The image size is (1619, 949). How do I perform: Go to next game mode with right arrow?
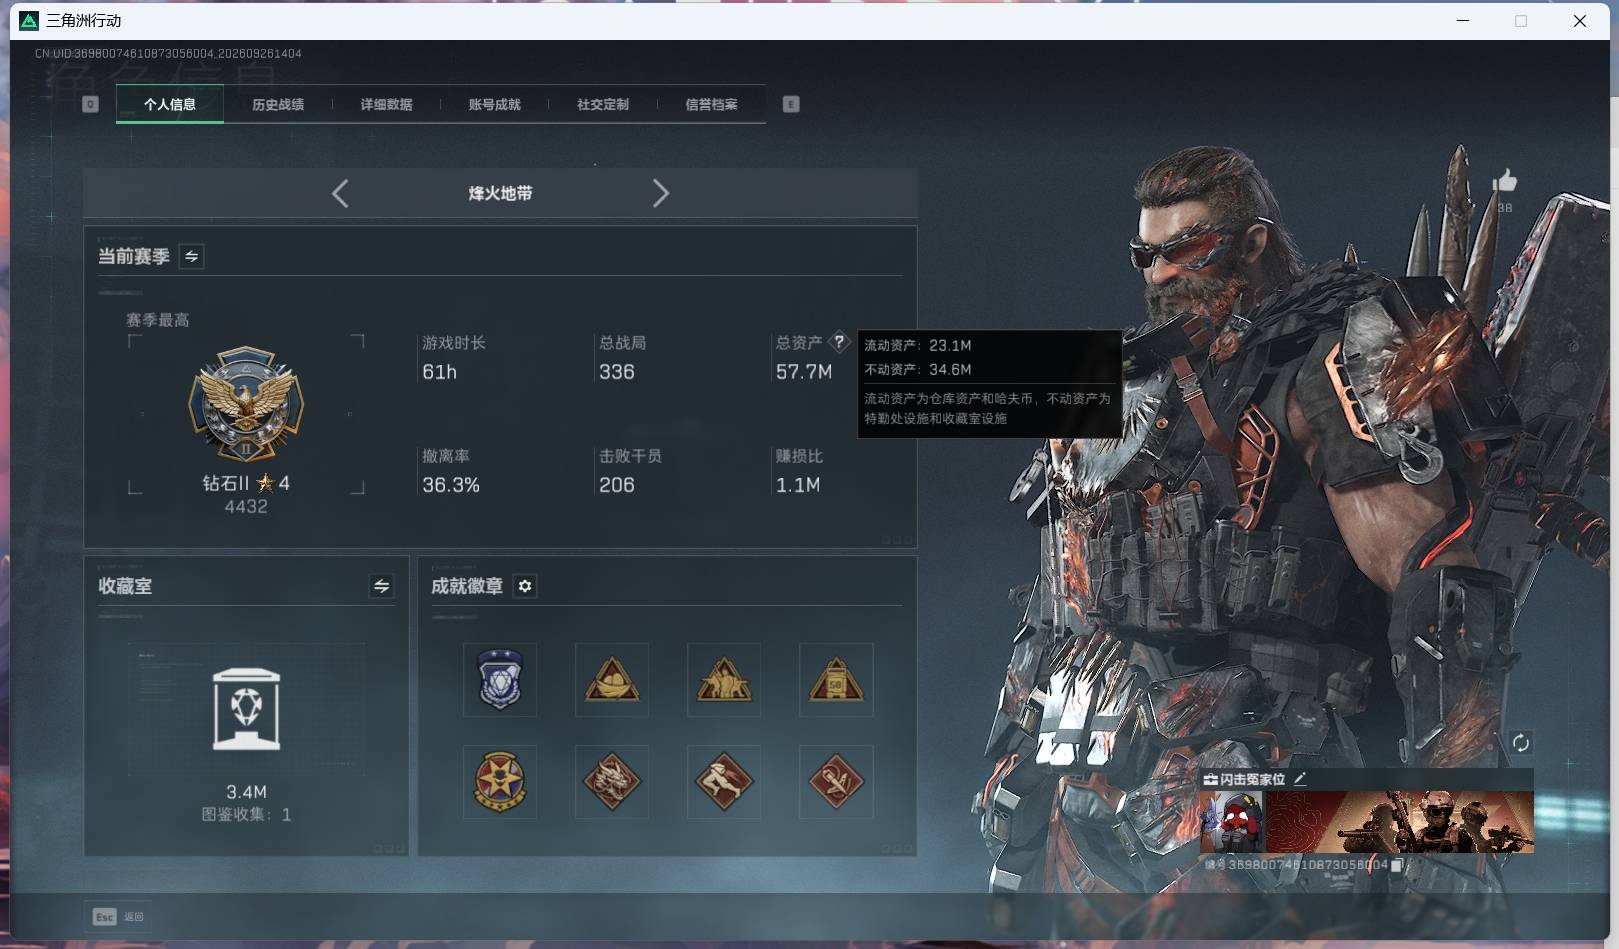point(660,193)
